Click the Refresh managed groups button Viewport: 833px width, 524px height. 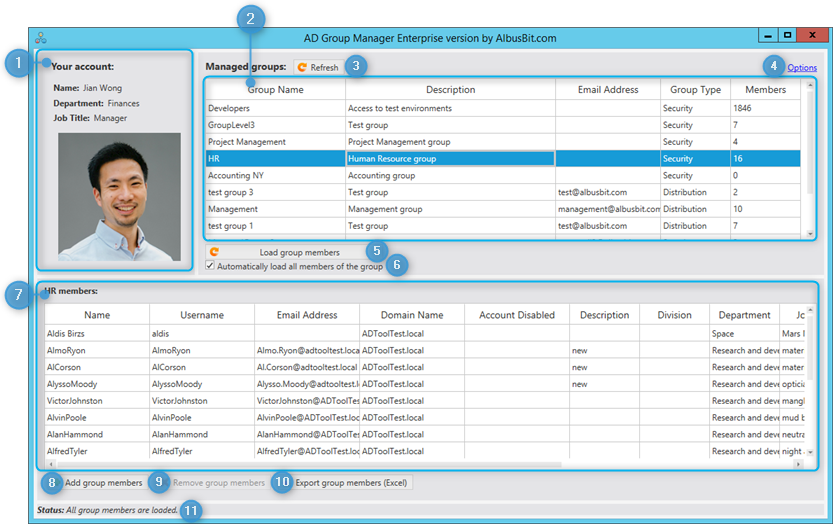click(319, 67)
